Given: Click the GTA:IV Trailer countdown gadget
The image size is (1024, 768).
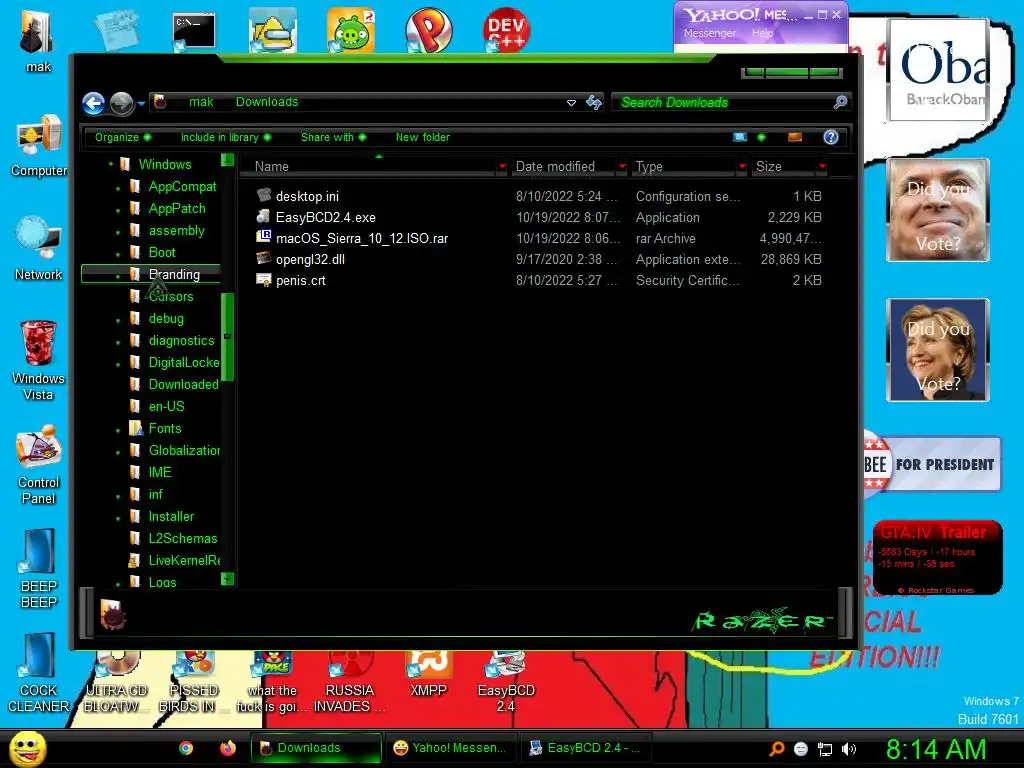Looking at the screenshot, I should (x=937, y=557).
